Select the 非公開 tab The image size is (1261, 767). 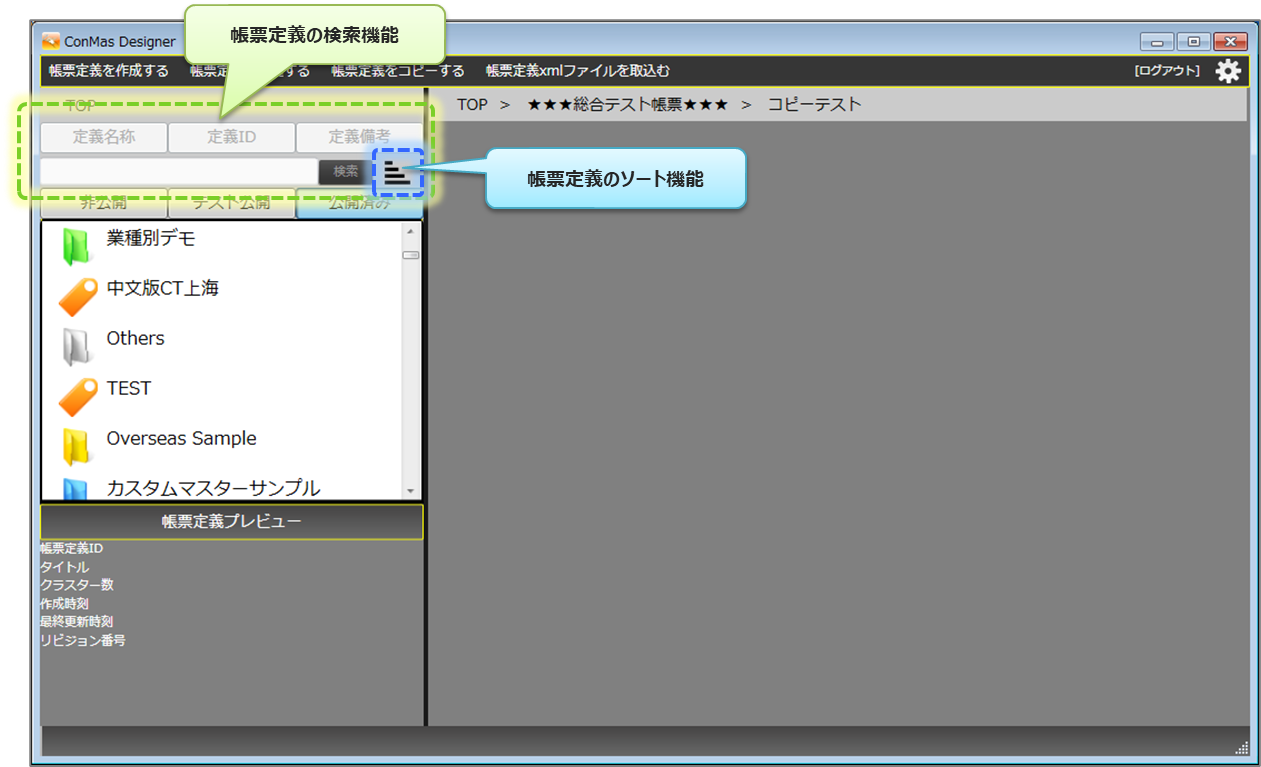pyautogui.click(x=103, y=204)
